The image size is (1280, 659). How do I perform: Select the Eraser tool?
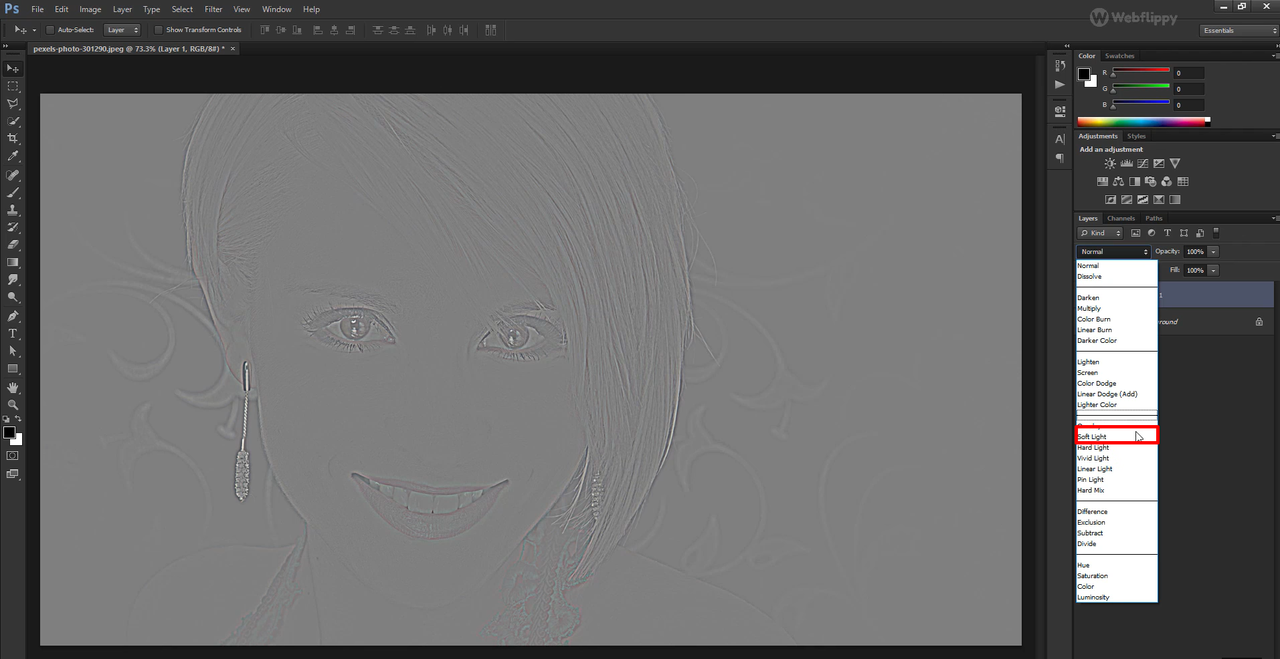click(13, 244)
